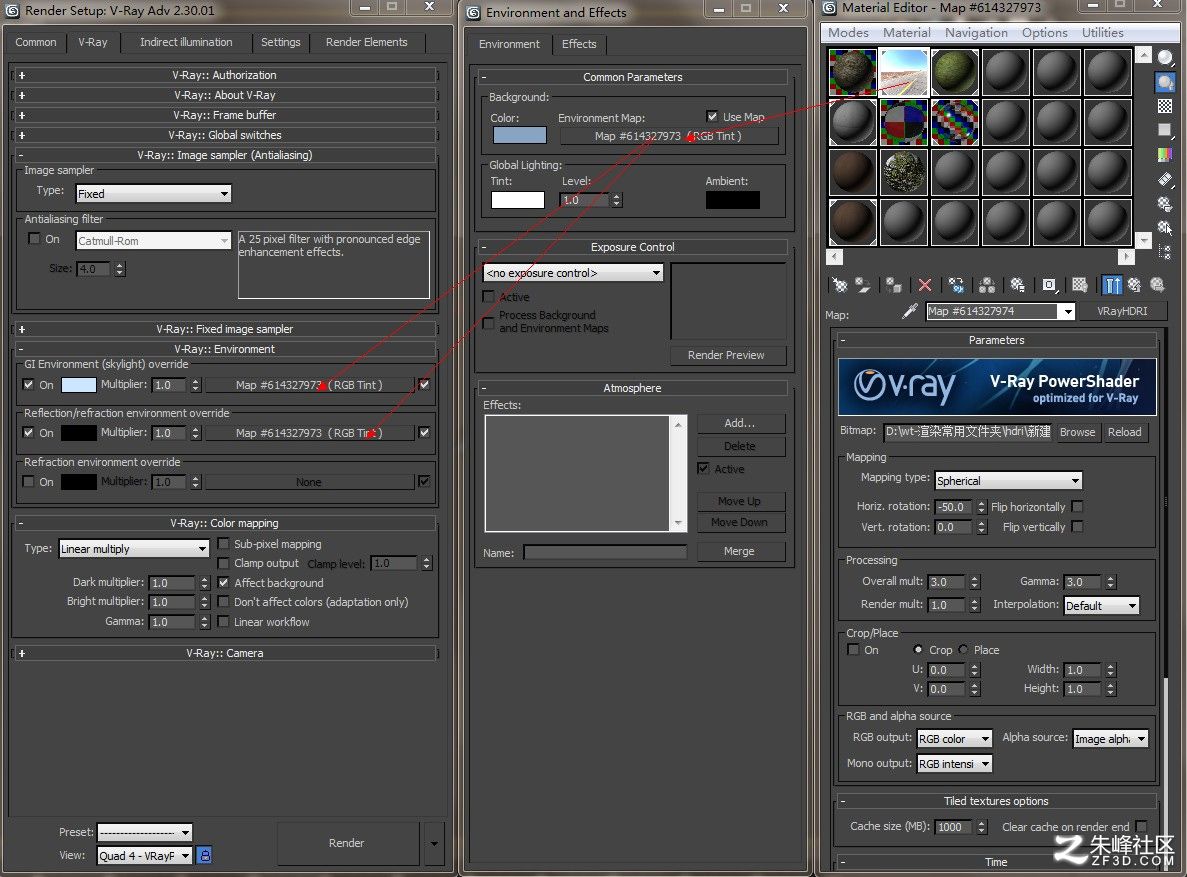
Task: Click the eyedropper pick-material icon beside Map
Action: pyautogui.click(x=910, y=311)
